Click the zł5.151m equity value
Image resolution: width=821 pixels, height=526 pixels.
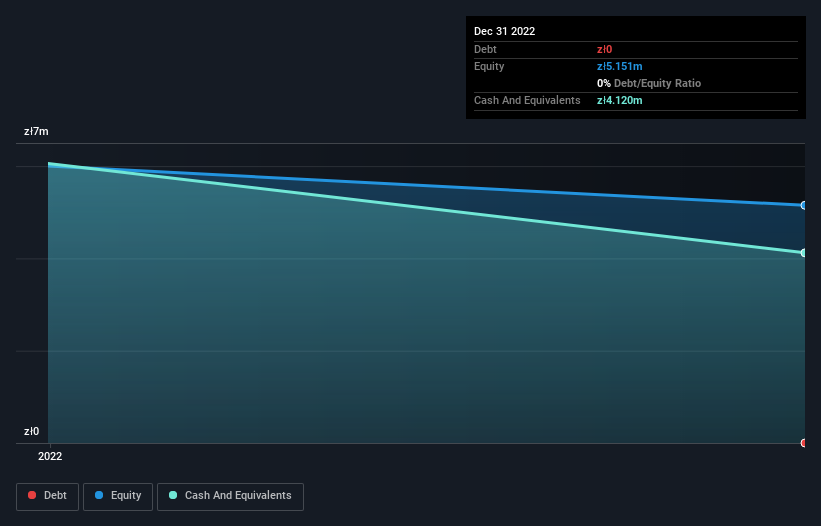(x=619, y=66)
